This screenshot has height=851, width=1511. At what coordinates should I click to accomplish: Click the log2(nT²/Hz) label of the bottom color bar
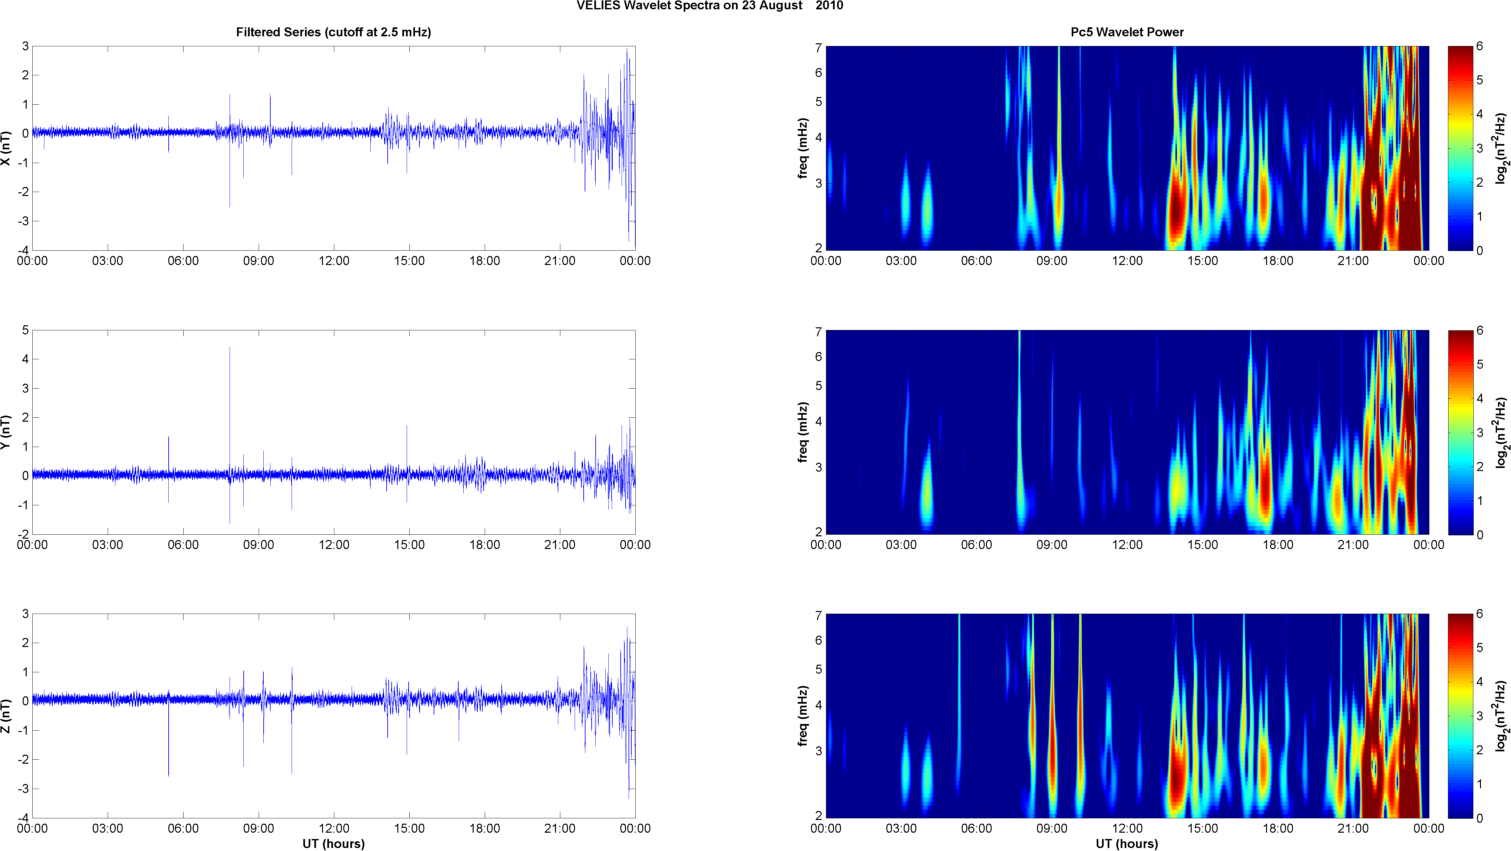[1501, 716]
